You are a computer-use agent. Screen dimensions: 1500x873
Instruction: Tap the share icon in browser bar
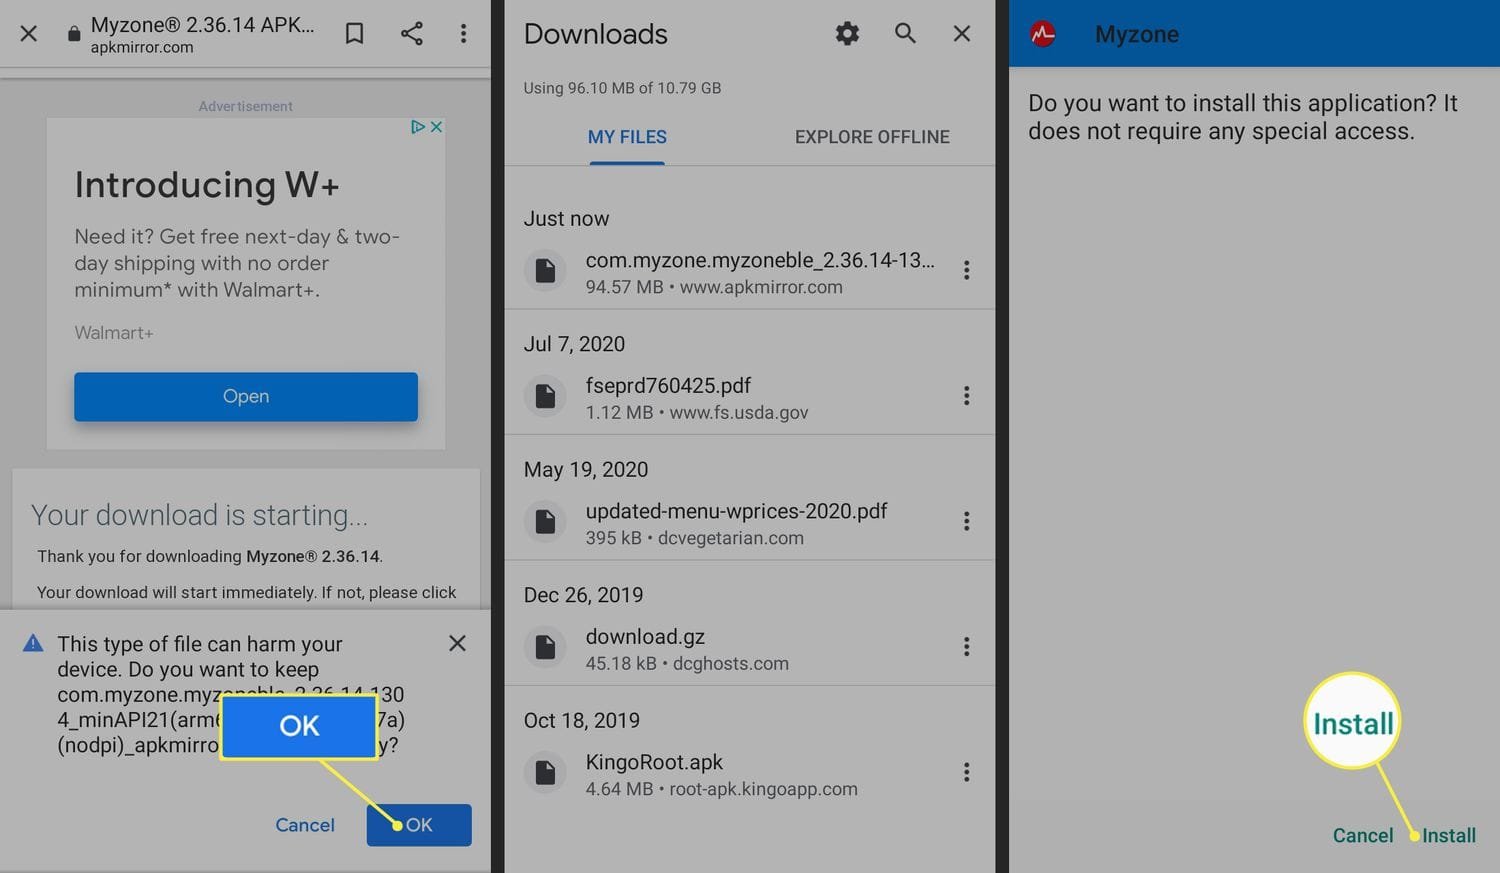[411, 34]
